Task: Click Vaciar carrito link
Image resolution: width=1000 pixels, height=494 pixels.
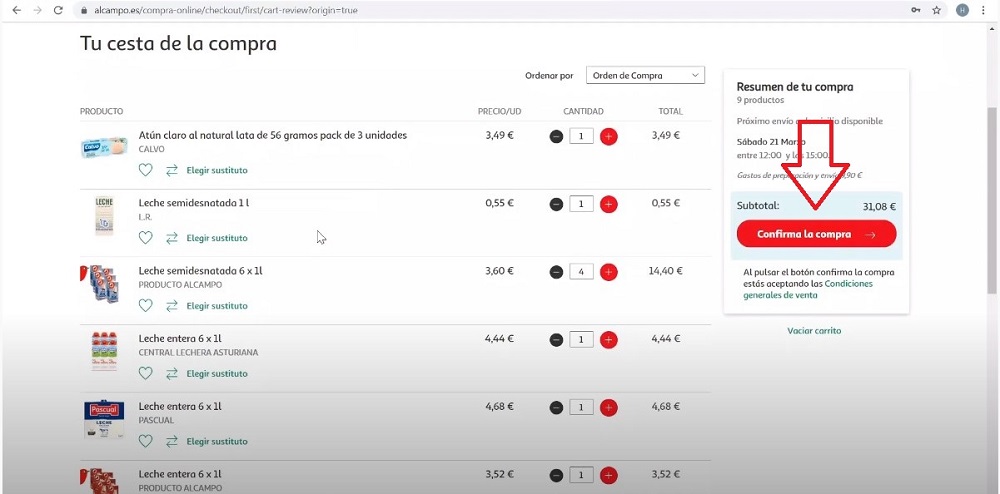Action: (814, 331)
